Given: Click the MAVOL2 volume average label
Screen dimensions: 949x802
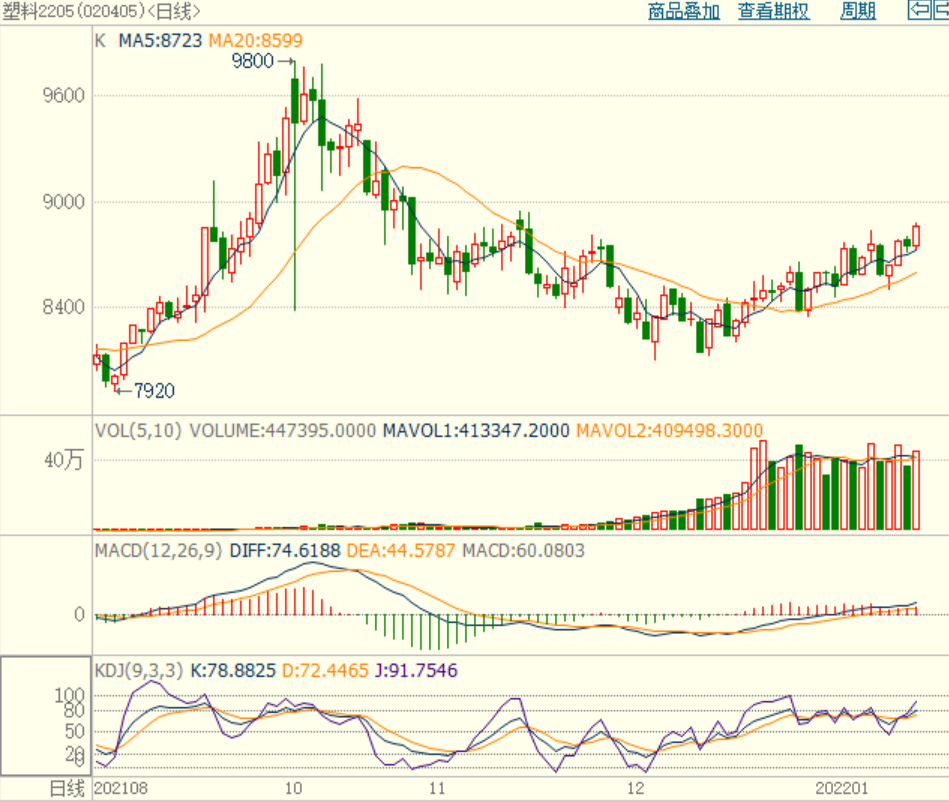Looking at the screenshot, I should [x=668, y=431].
